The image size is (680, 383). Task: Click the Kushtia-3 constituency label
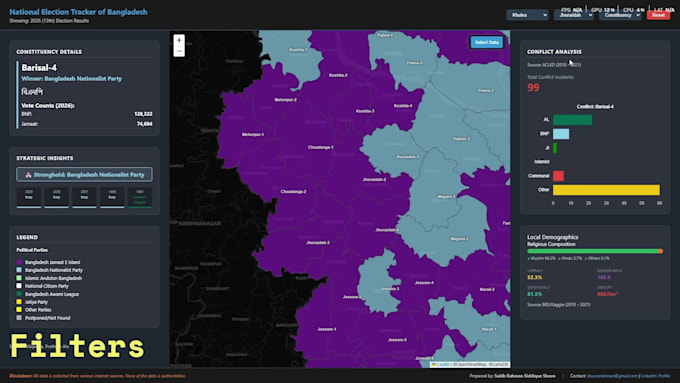coord(365,111)
